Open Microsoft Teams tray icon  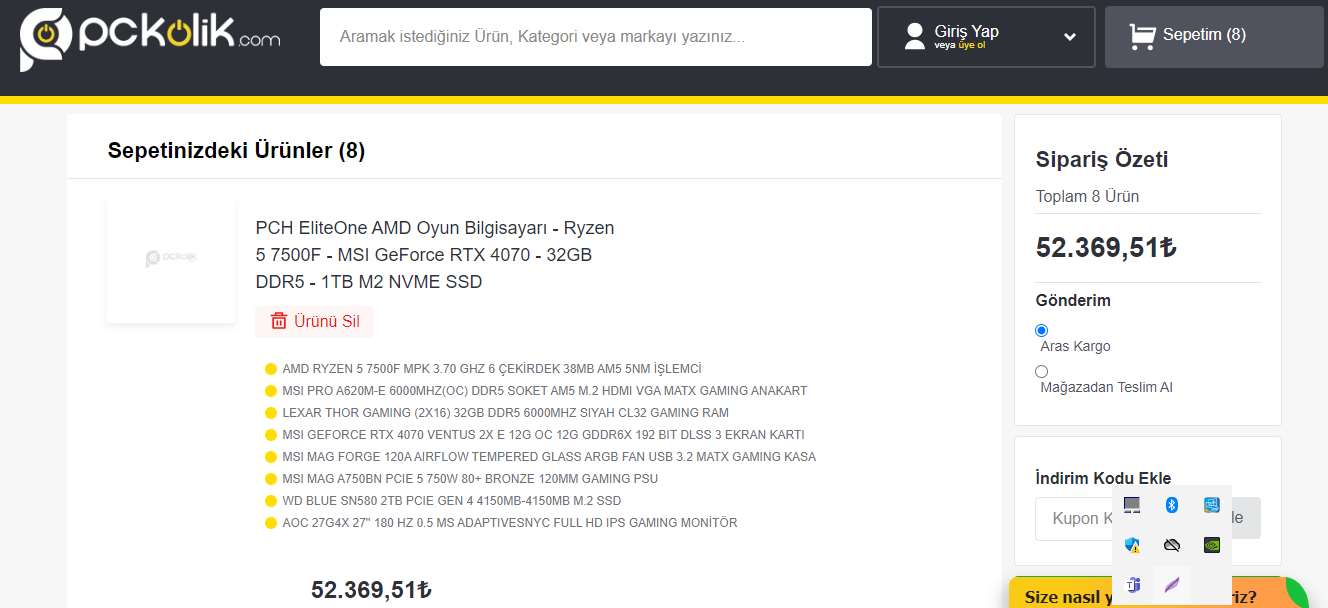point(1132,585)
